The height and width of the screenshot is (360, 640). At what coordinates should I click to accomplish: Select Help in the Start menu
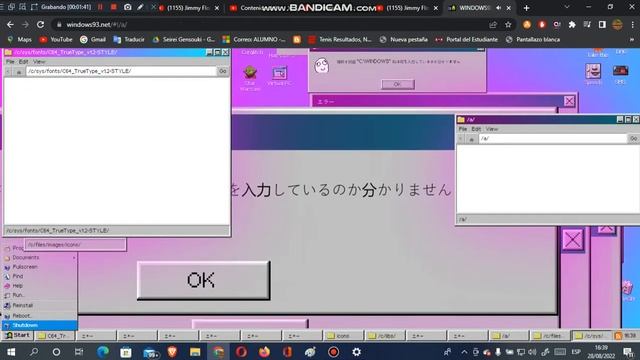[x=40, y=286]
